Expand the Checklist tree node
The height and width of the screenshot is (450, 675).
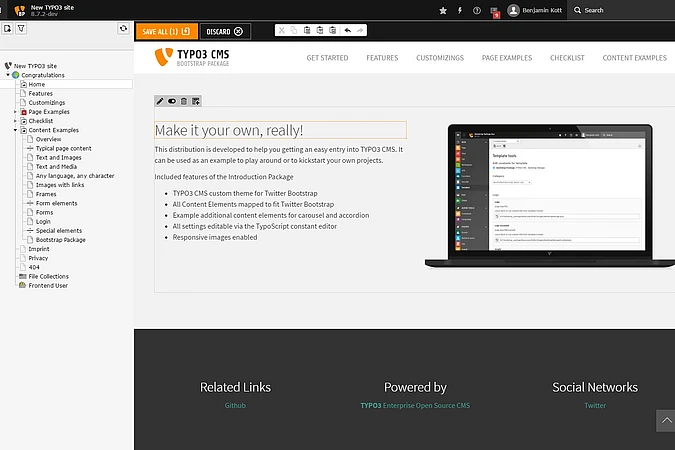point(15,121)
